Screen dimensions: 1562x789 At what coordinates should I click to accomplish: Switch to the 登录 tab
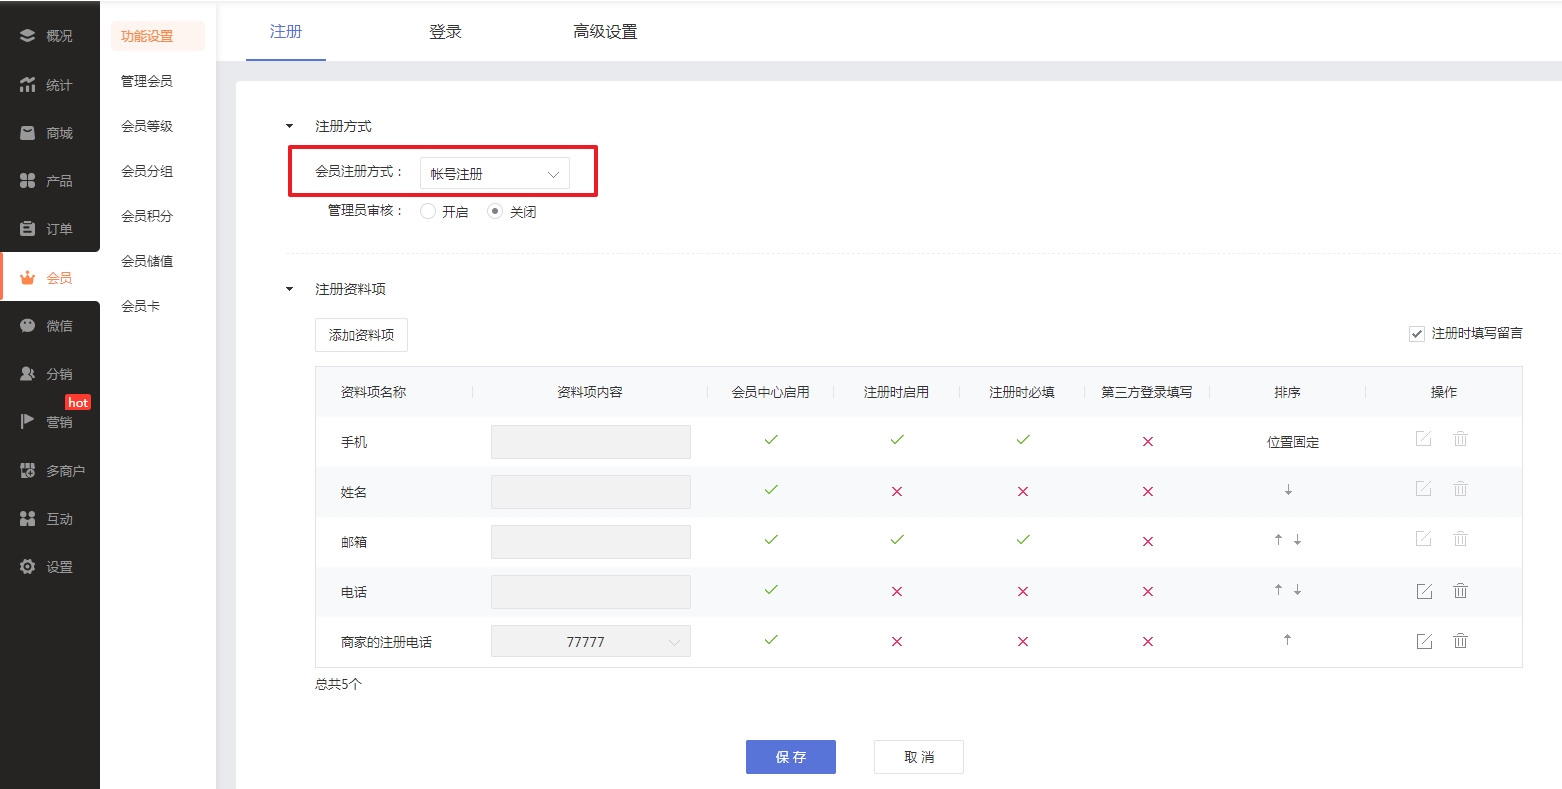pos(445,32)
